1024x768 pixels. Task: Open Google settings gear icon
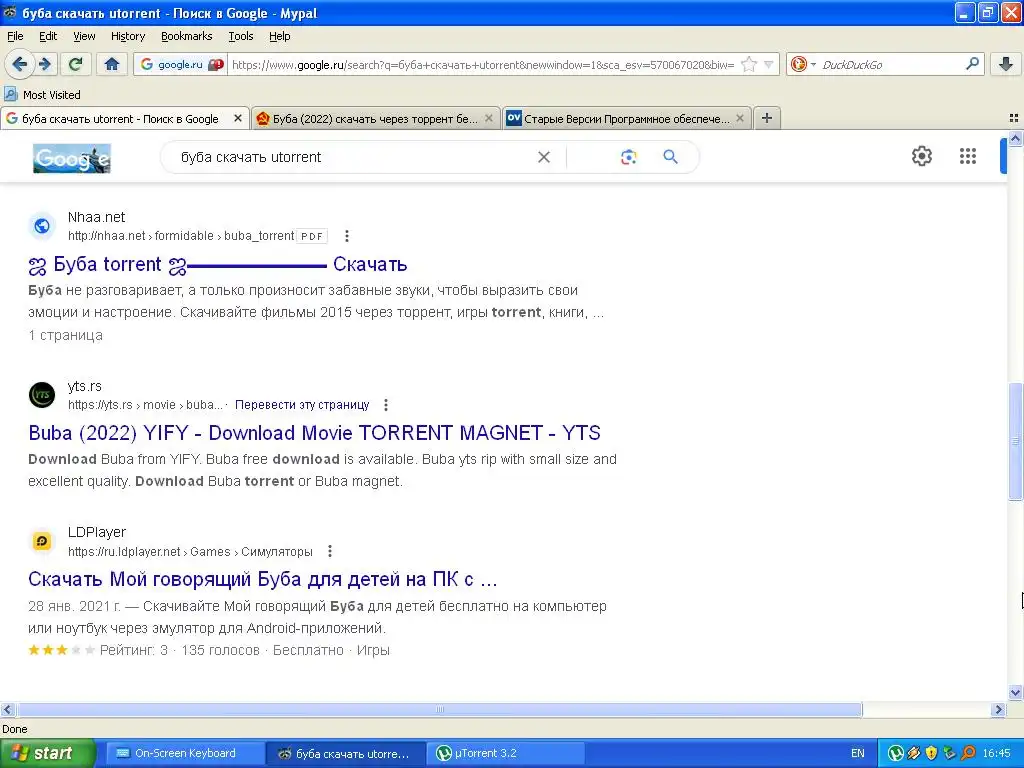(921, 156)
